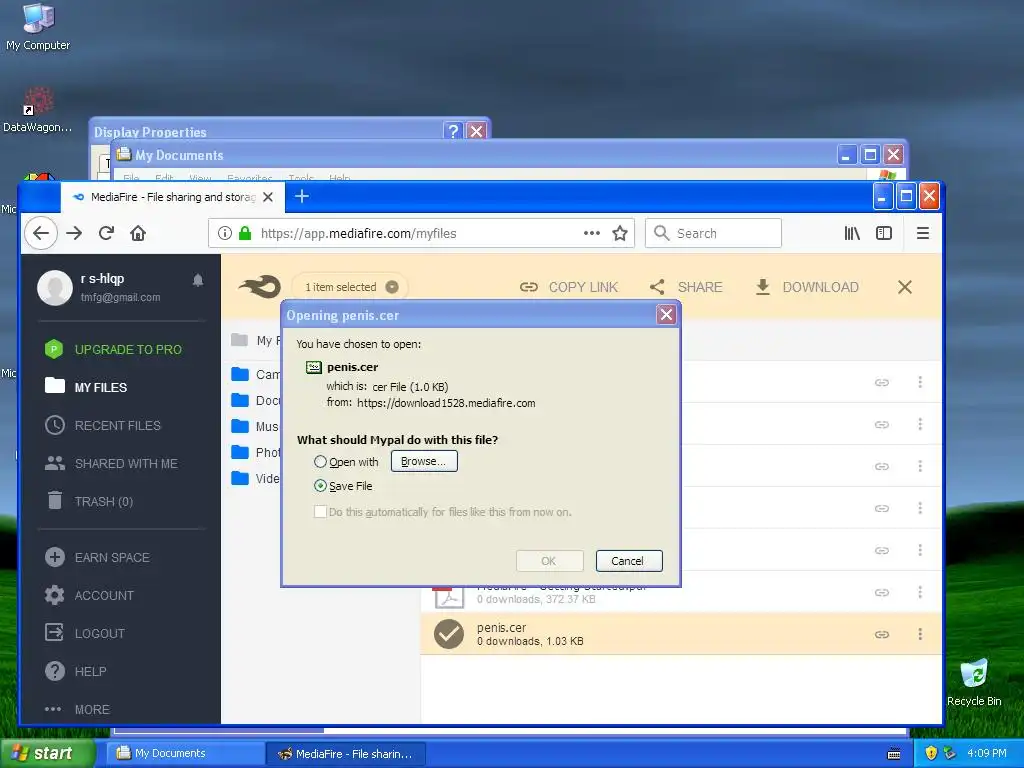
Task: Open three-dot options for the PDF file row
Action: 920,592
